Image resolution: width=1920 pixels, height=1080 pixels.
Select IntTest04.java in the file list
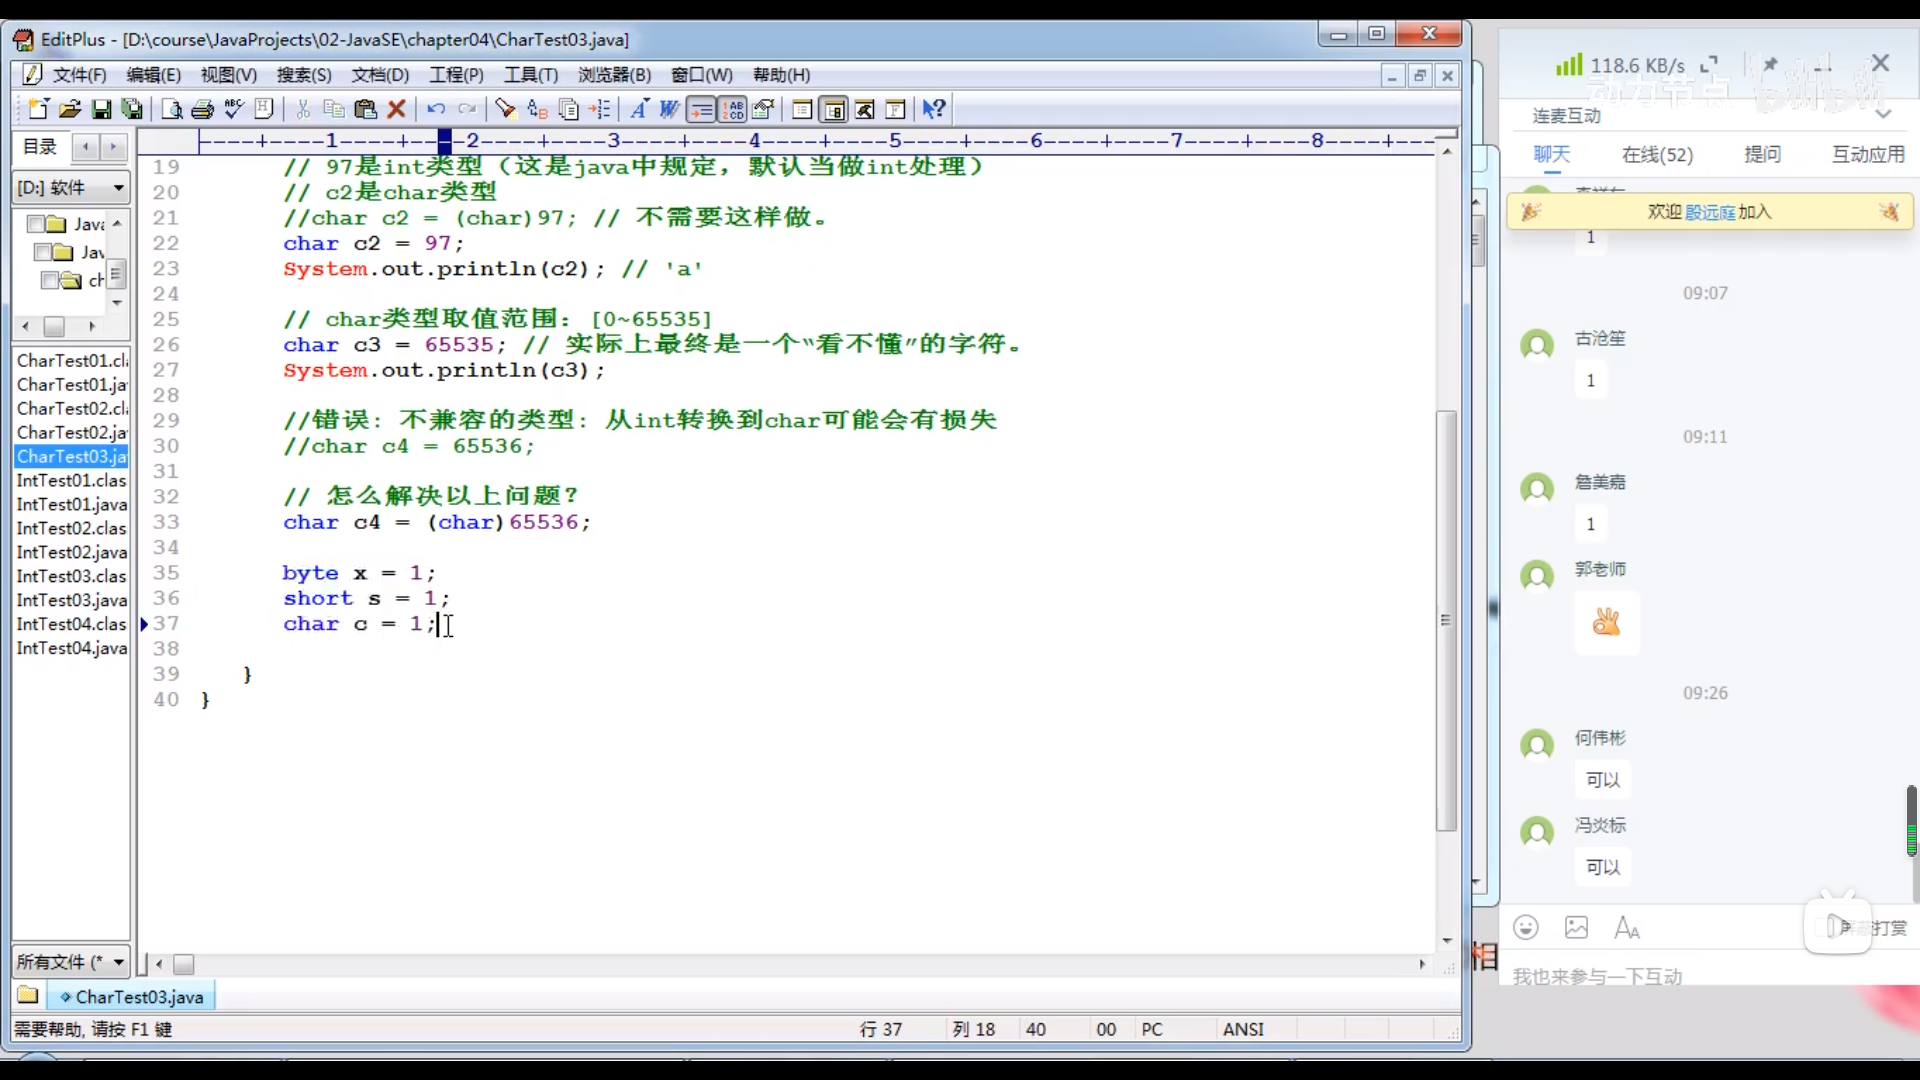point(72,648)
